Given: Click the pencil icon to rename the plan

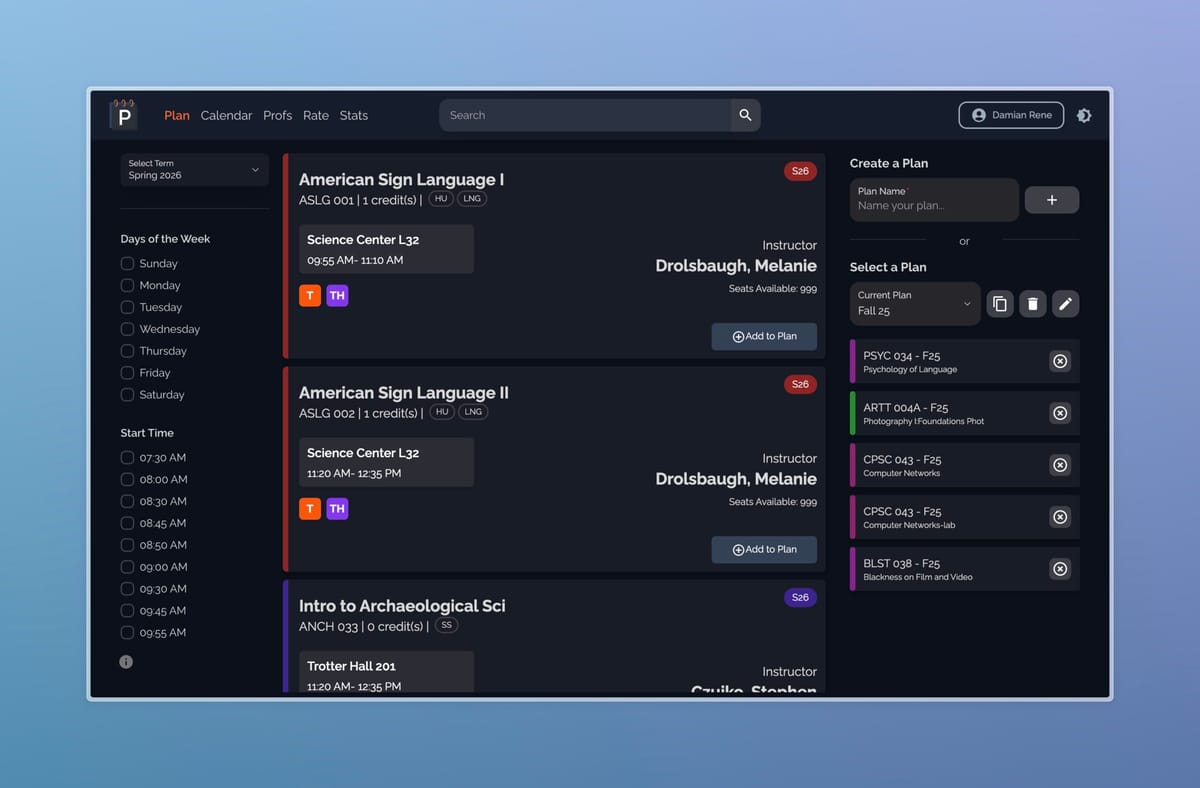Looking at the screenshot, I should click(x=1065, y=303).
